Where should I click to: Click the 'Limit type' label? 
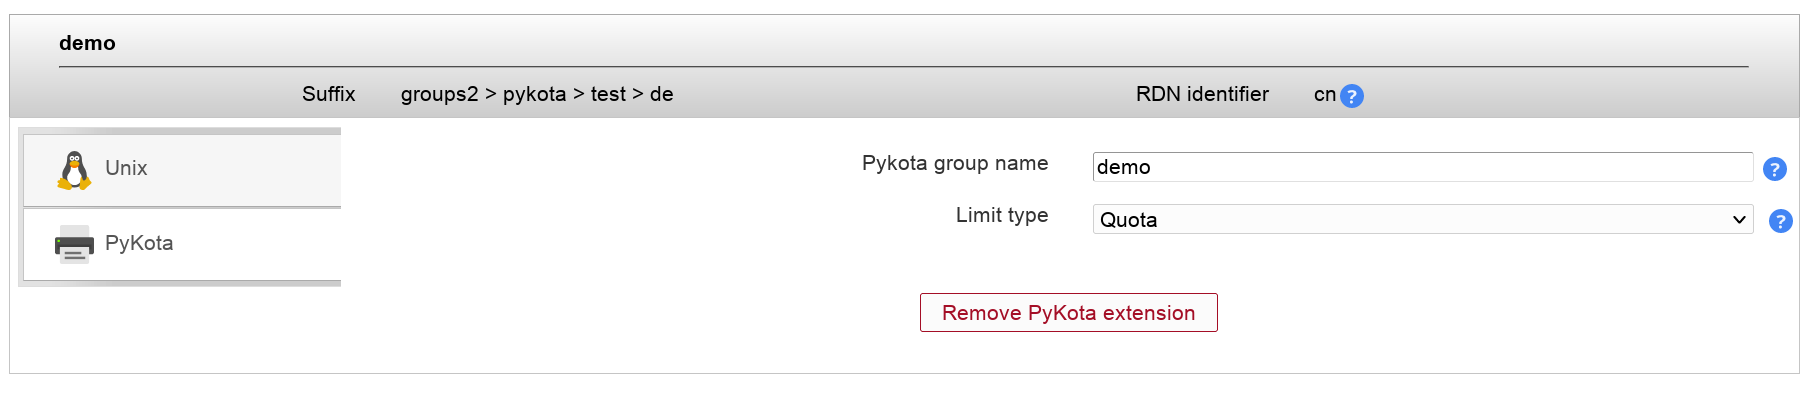click(x=1002, y=215)
